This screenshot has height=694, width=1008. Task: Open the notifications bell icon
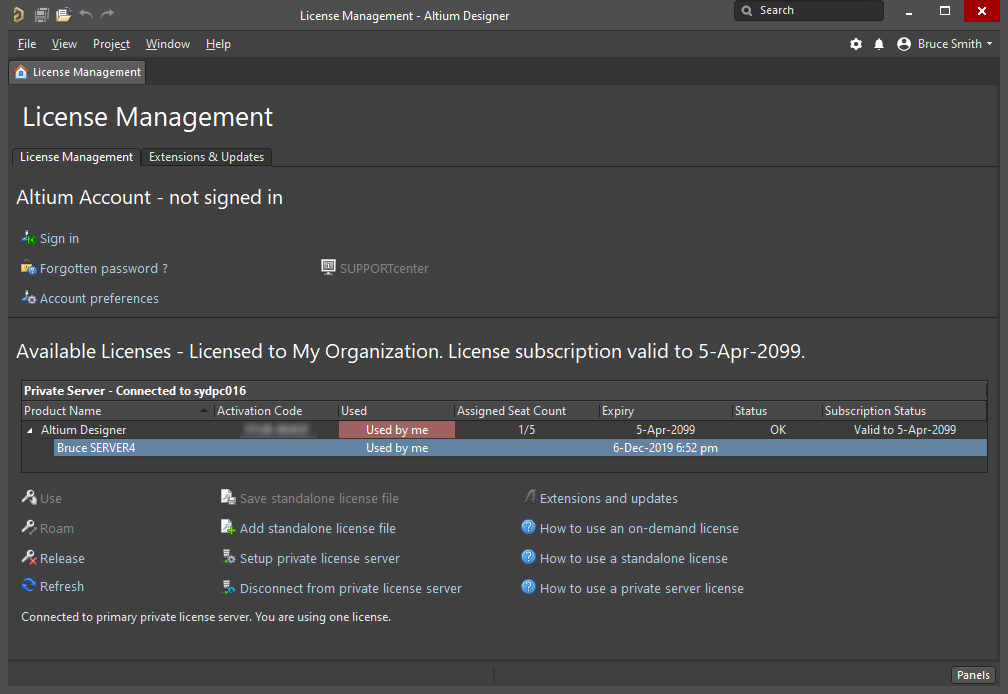point(879,44)
